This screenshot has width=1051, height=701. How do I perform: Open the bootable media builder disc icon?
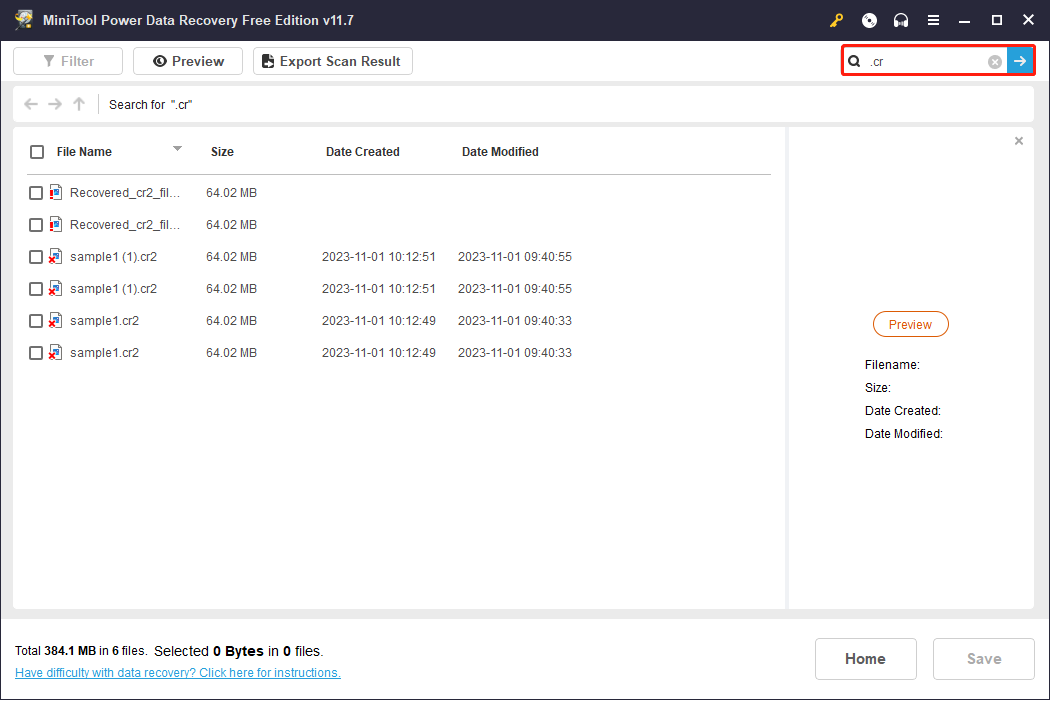tap(869, 20)
